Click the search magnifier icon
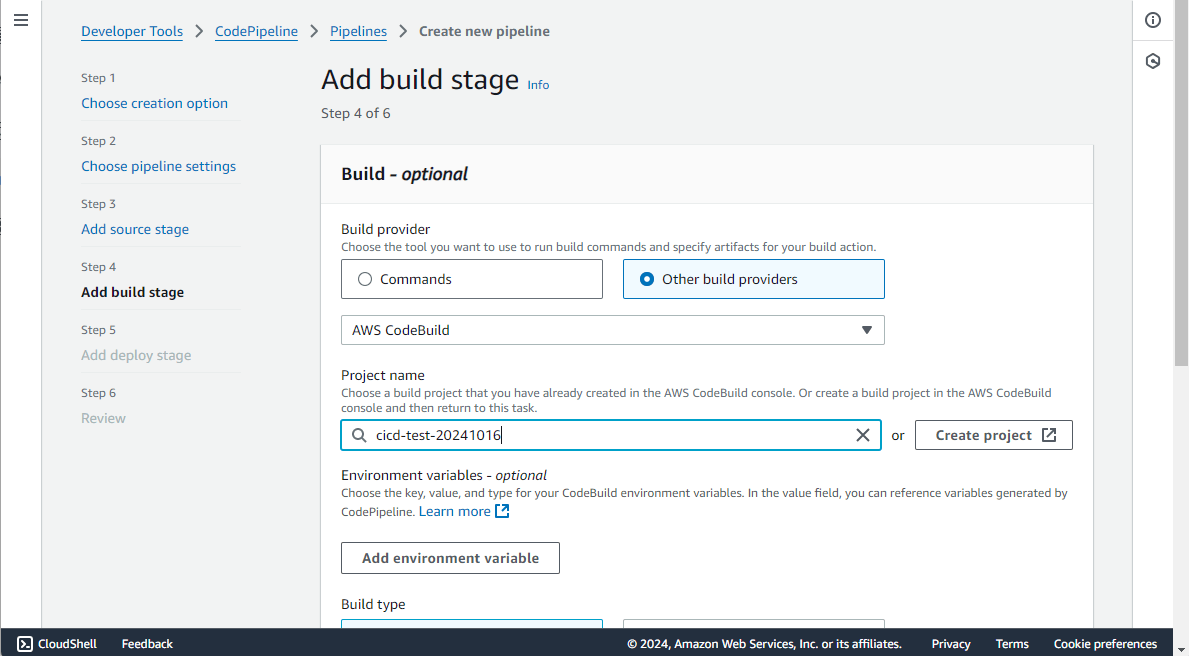This screenshot has width=1189, height=656. pos(359,435)
